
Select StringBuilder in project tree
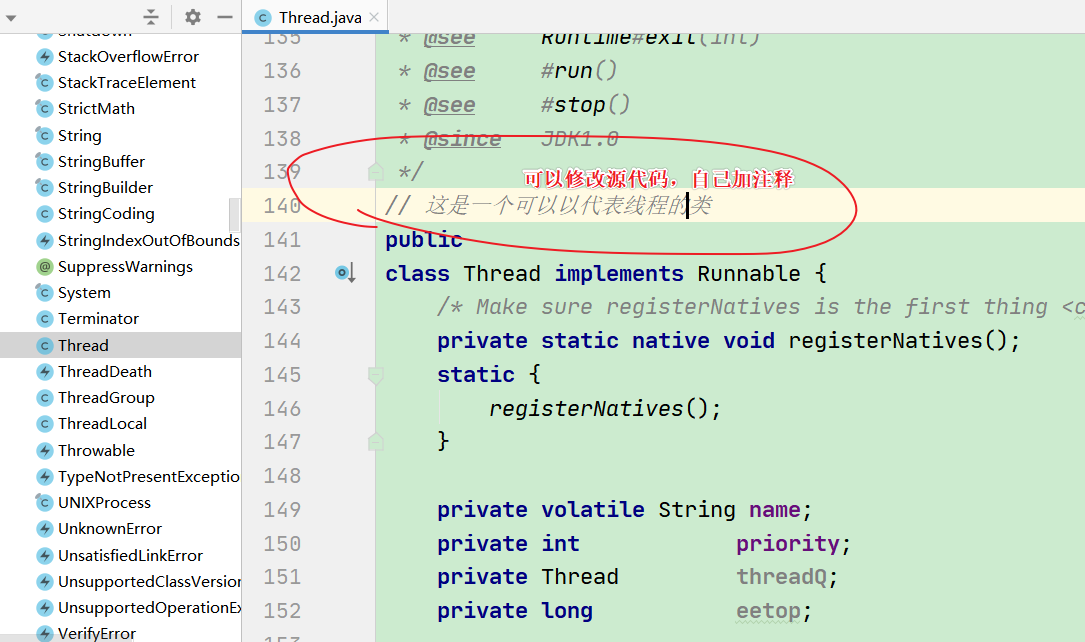[105, 188]
